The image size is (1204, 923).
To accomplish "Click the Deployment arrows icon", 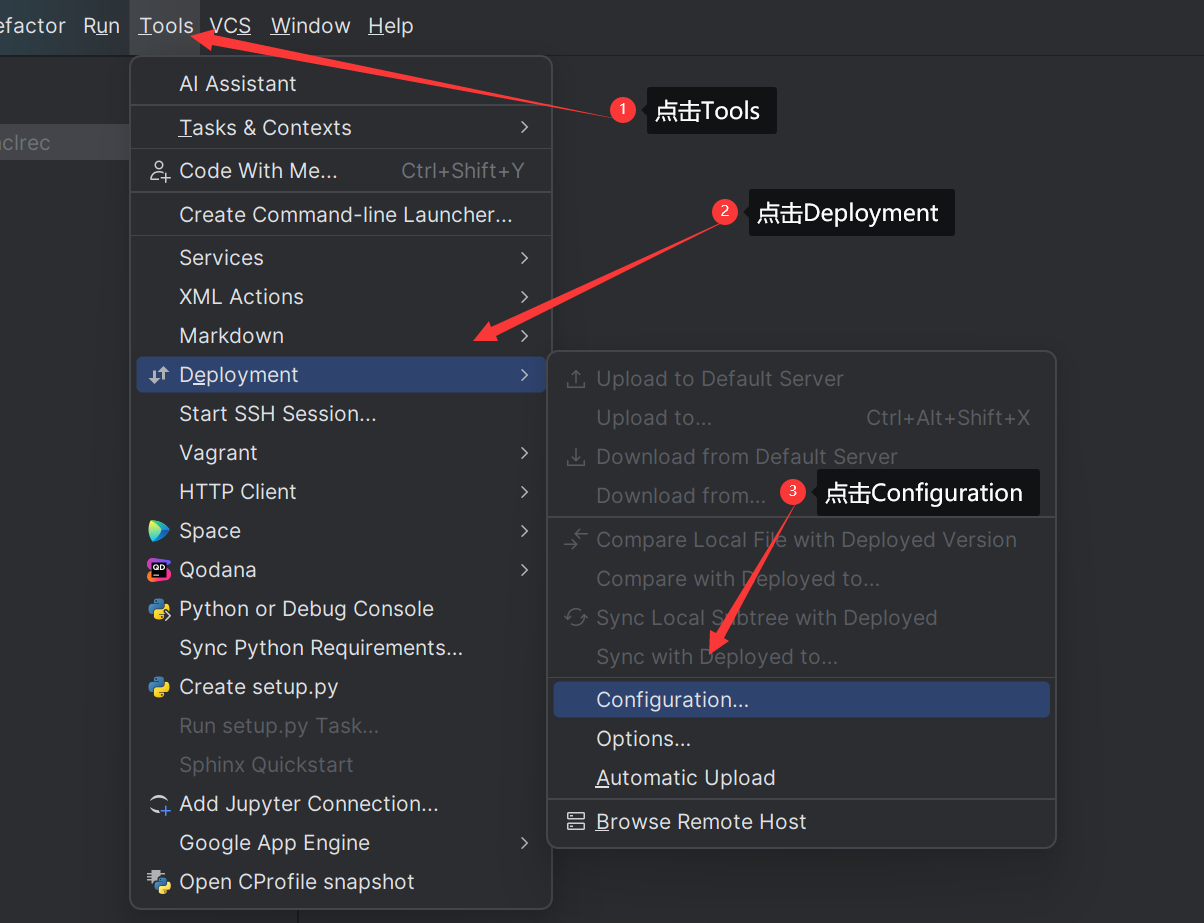I will pos(159,375).
